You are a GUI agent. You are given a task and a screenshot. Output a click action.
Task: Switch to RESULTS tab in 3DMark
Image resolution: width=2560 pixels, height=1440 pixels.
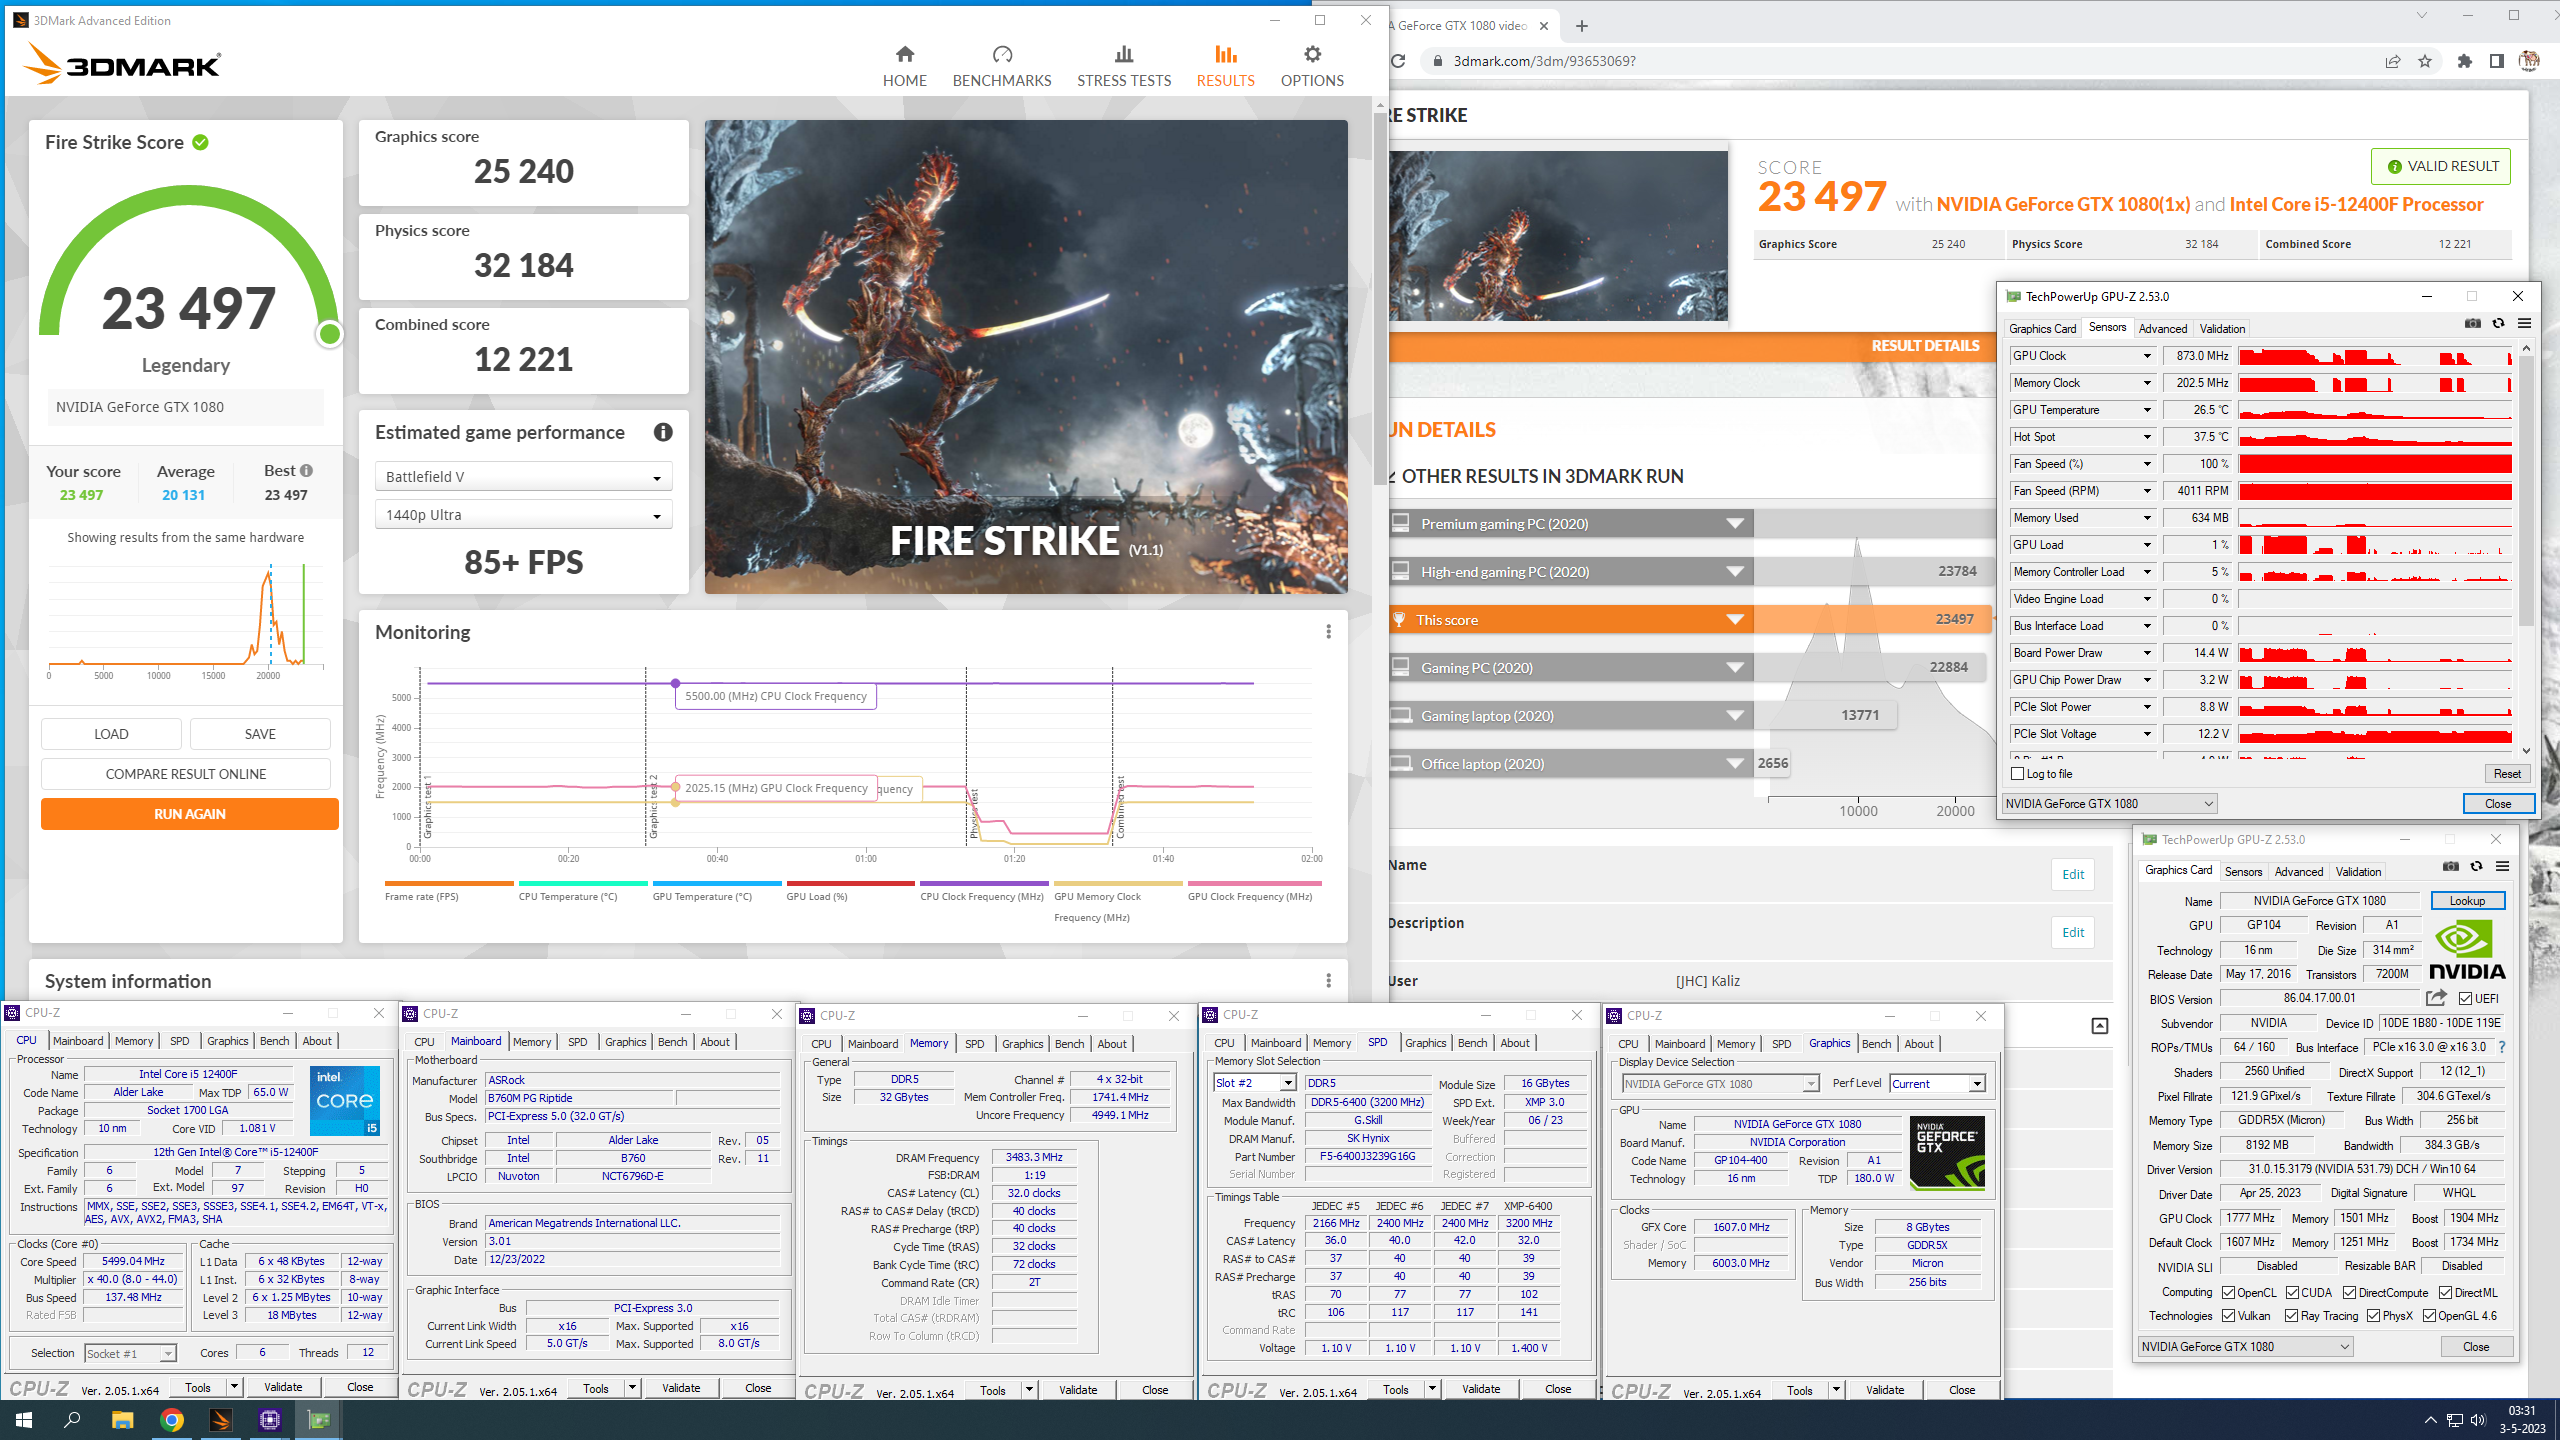[1225, 66]
